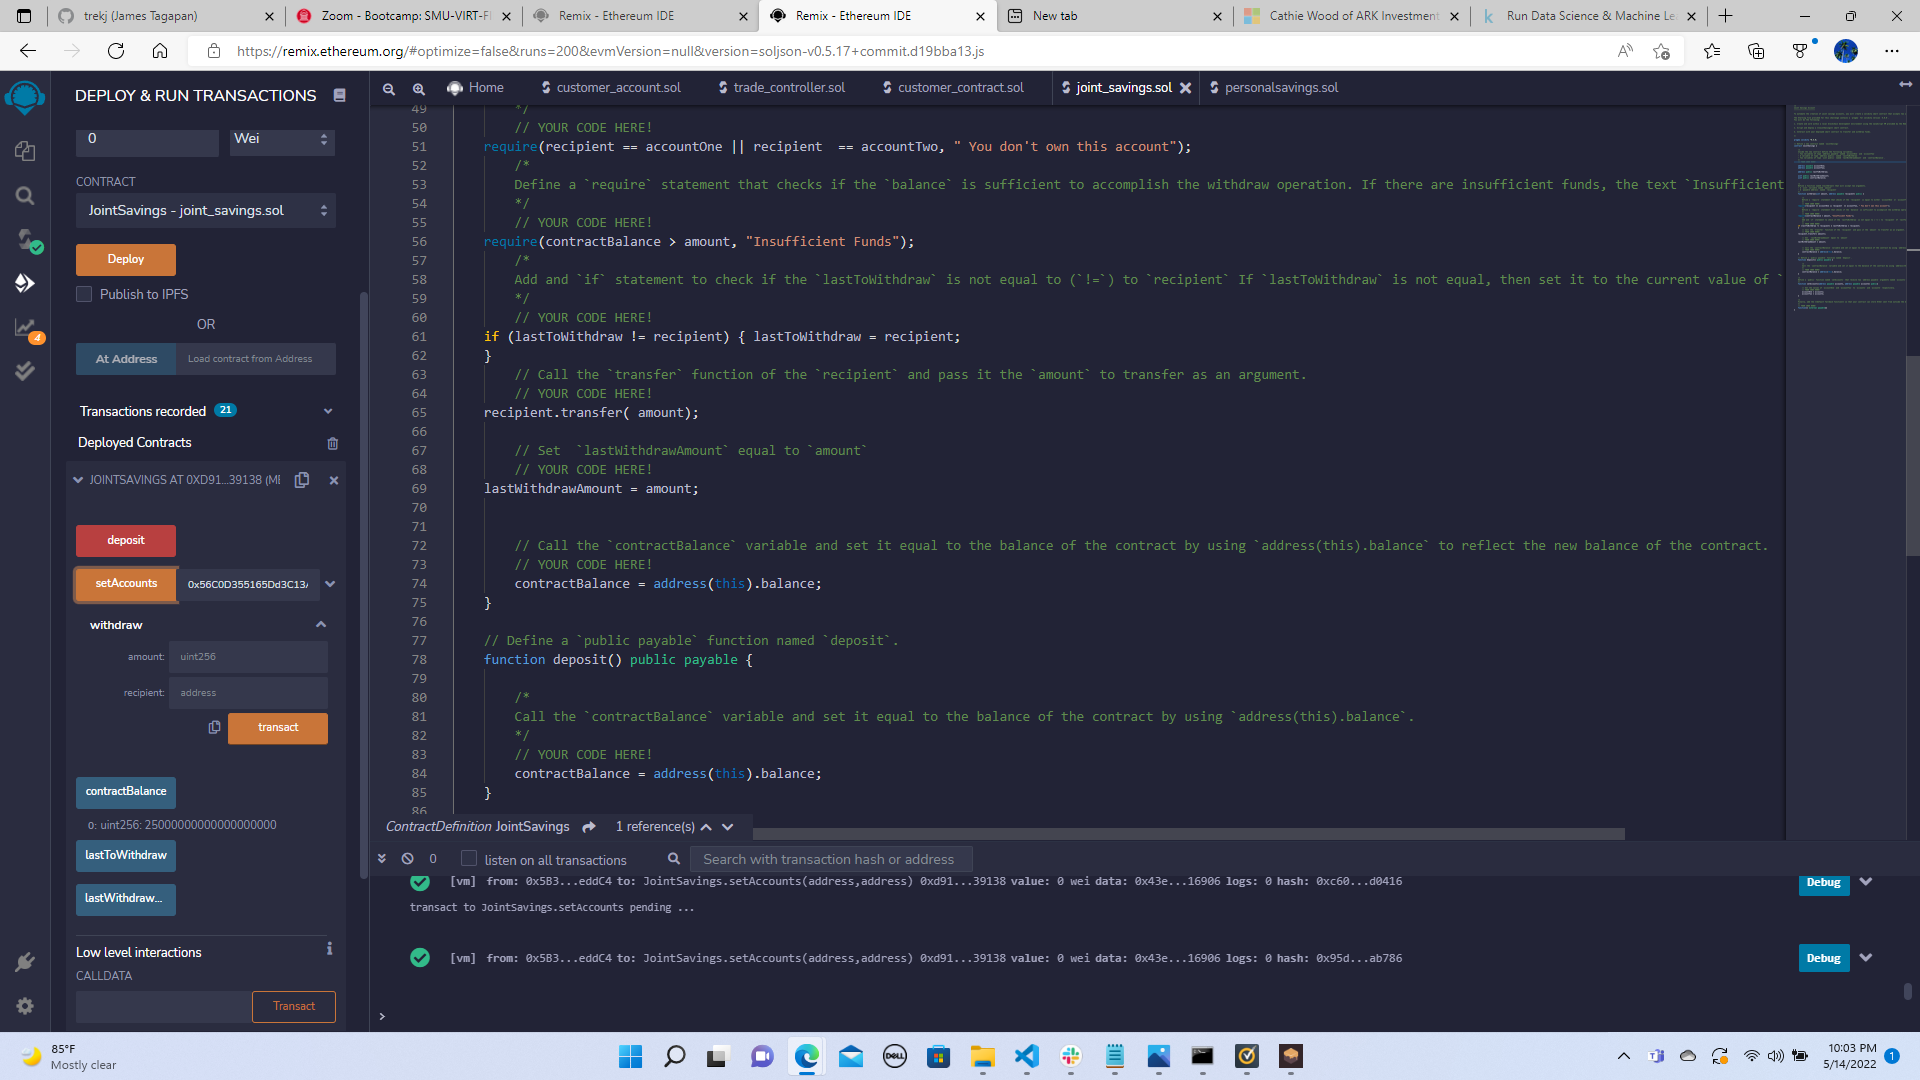Image resolution: width=1920 pixels, height=1080 pixels.
Task: Open the Search in files sidebar icon
Action: 25,196
